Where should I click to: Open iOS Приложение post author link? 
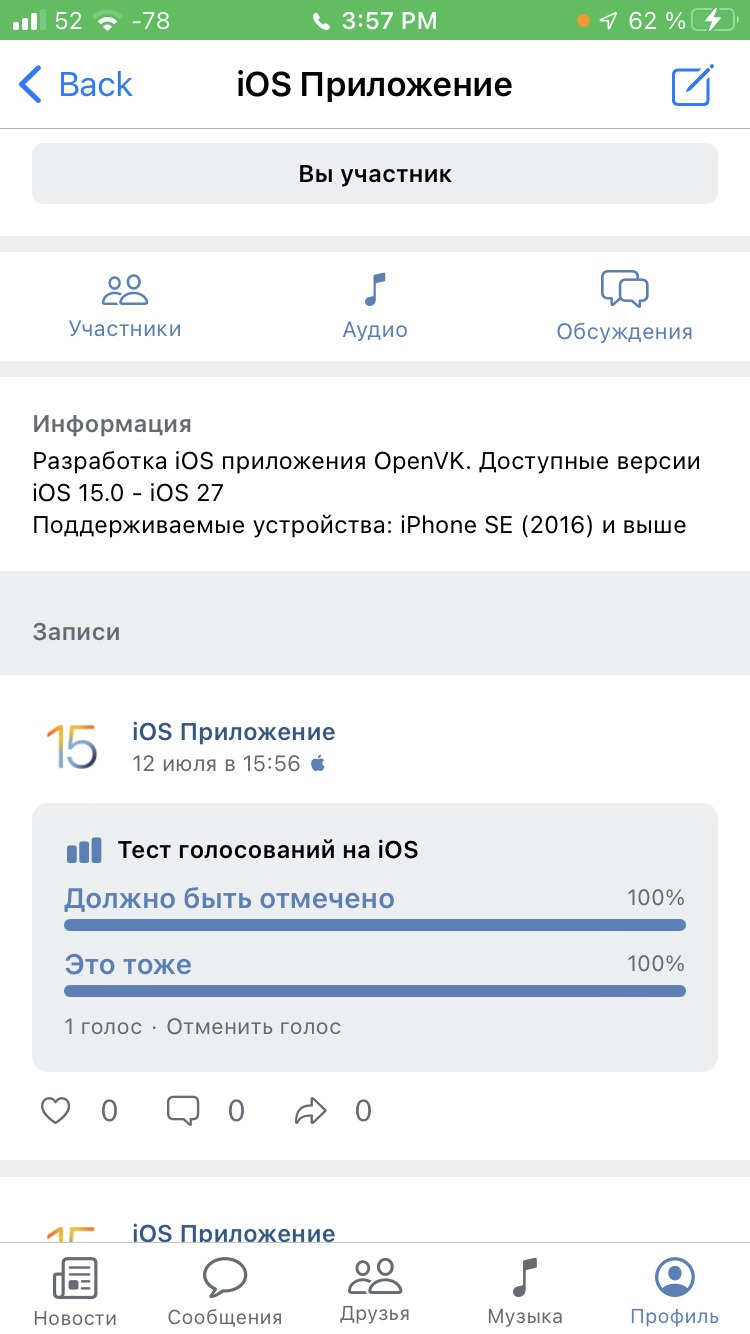pos(234,732)
